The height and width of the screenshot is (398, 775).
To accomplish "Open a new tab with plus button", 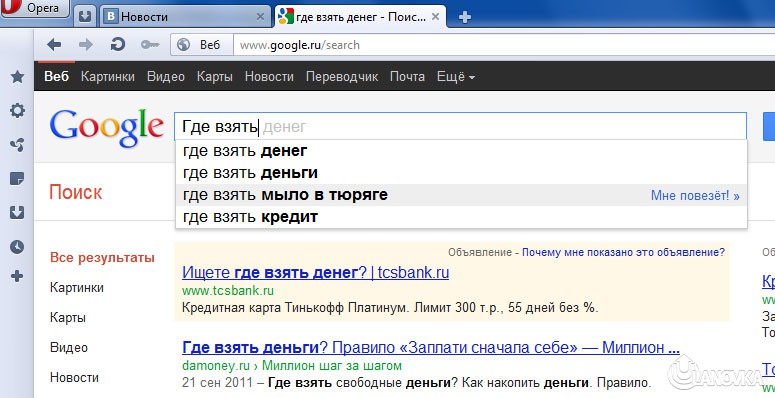I will tap(465, 17).
